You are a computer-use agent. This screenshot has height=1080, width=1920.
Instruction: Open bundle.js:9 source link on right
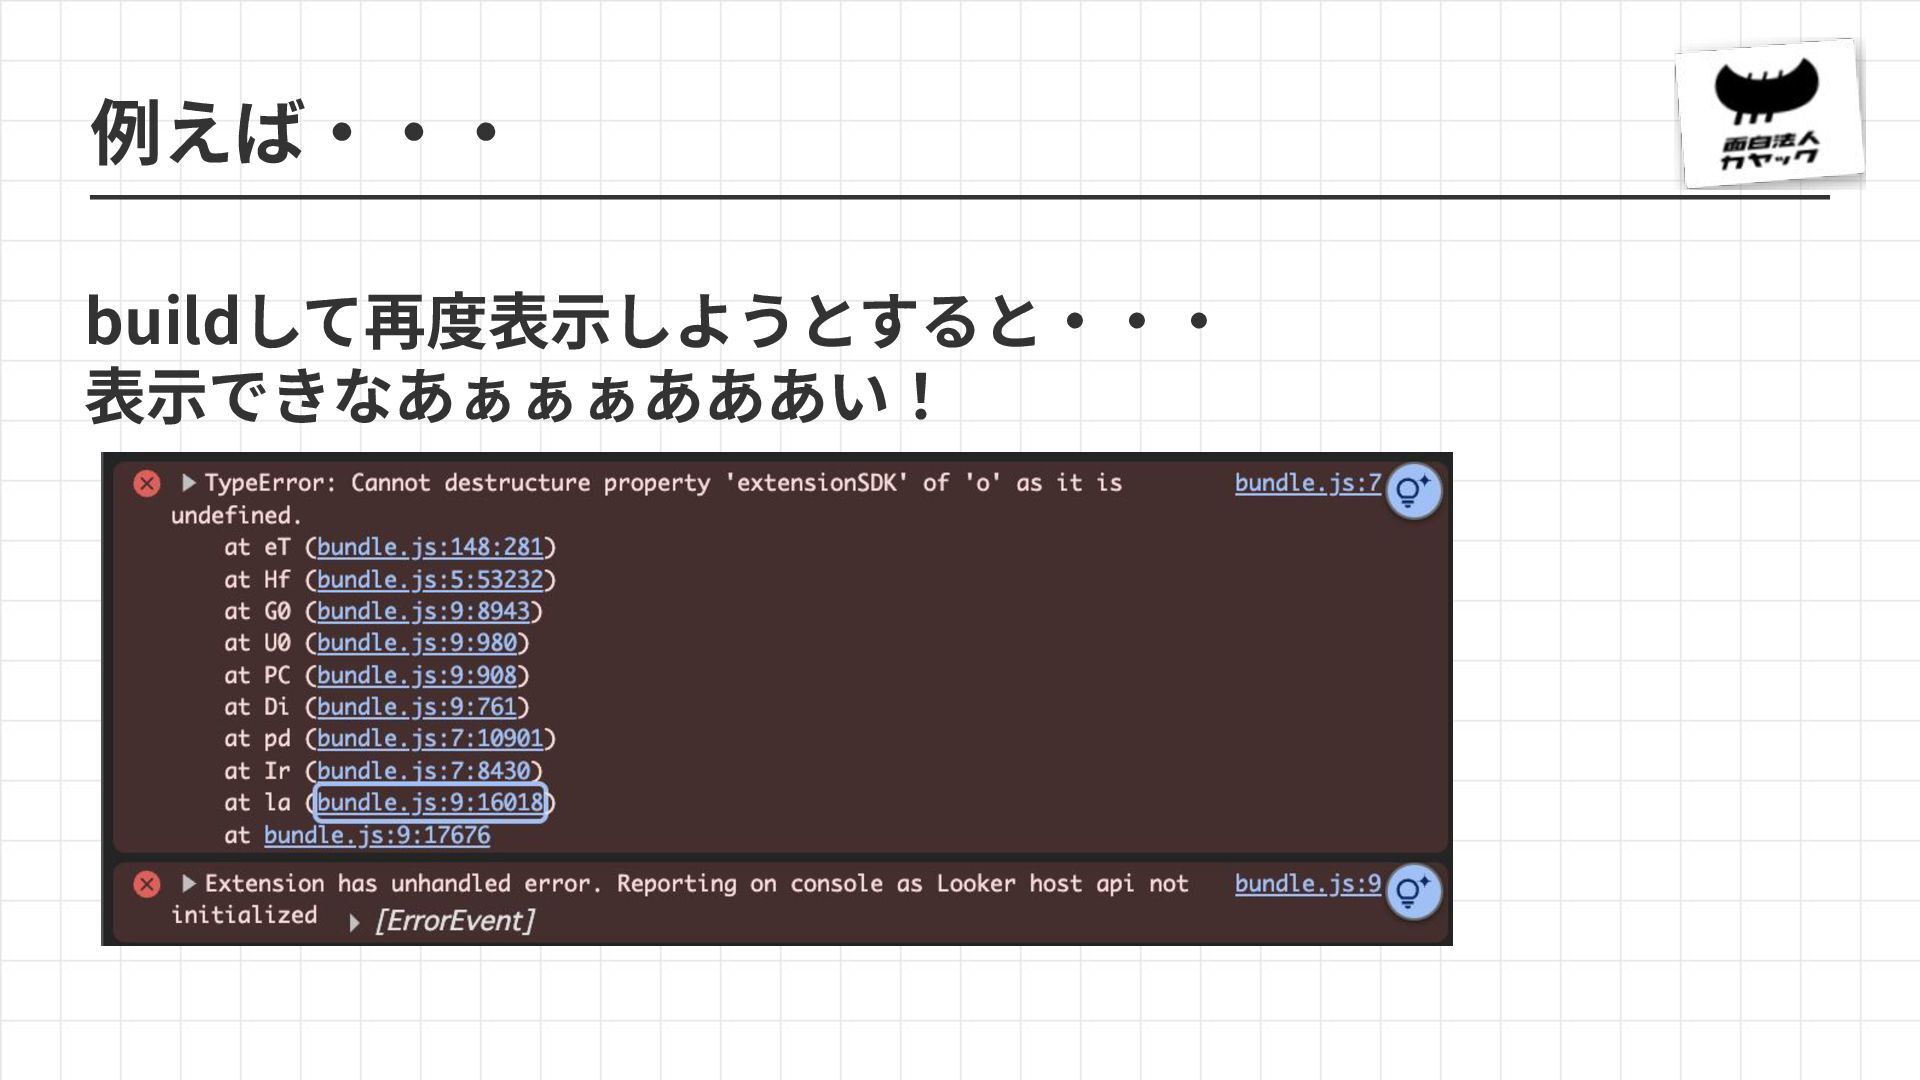pyautogui.click(x=1307, y=884)
